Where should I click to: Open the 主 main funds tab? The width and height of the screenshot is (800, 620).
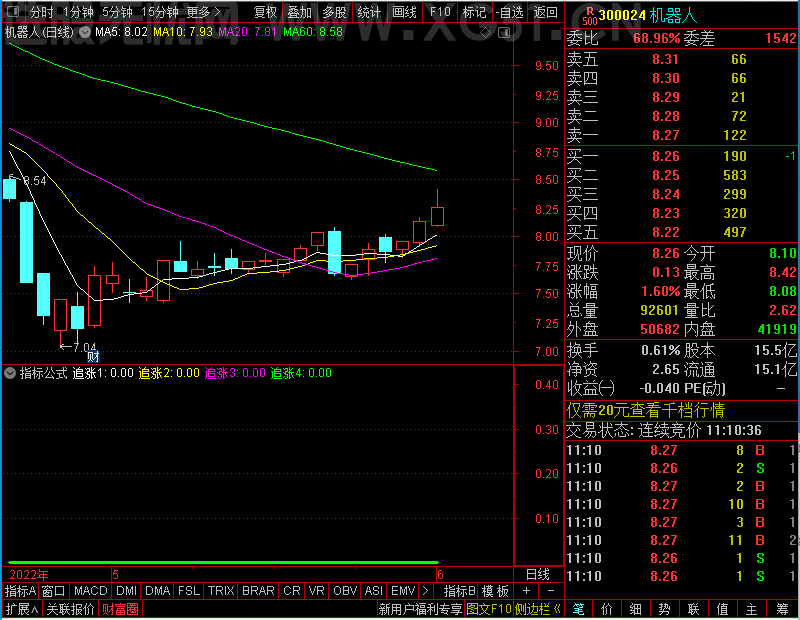point(752,609)
